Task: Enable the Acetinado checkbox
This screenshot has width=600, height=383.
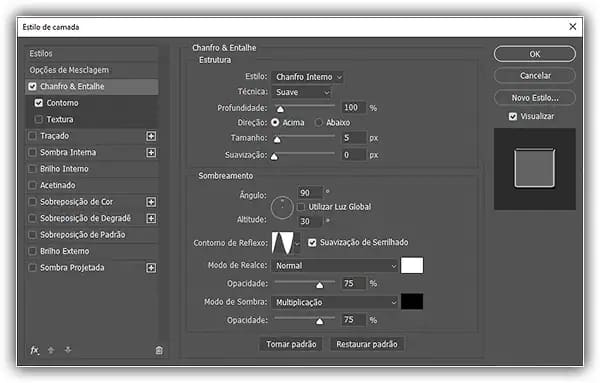Action: click(x=33, y=185)
